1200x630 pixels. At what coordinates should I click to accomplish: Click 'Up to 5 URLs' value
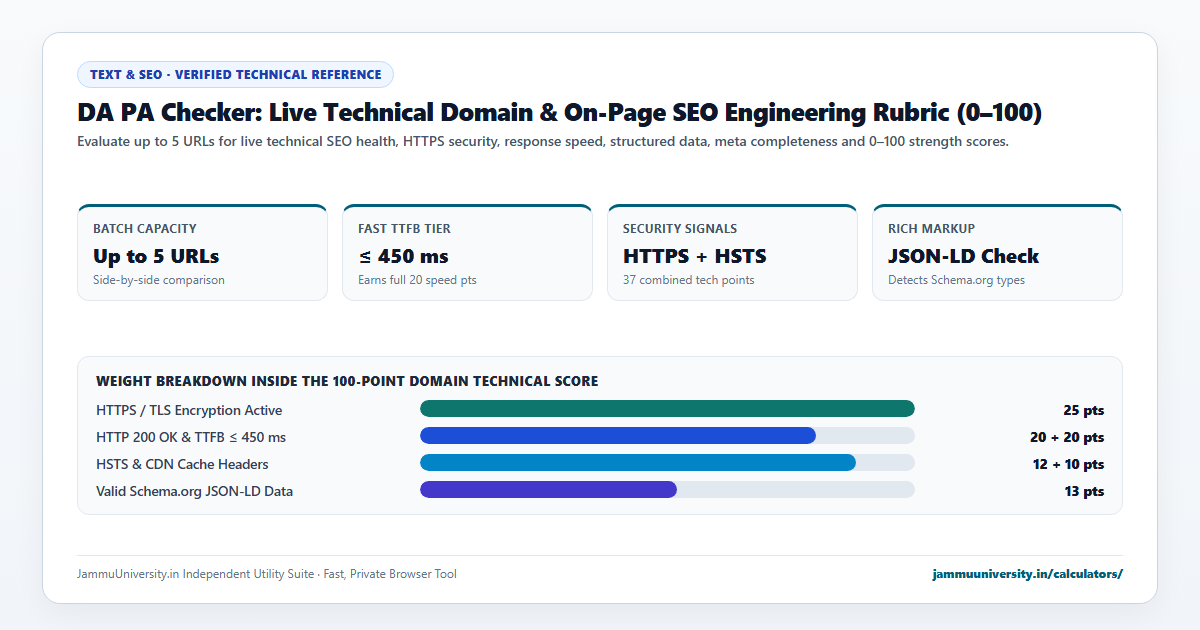pos(156,256)
